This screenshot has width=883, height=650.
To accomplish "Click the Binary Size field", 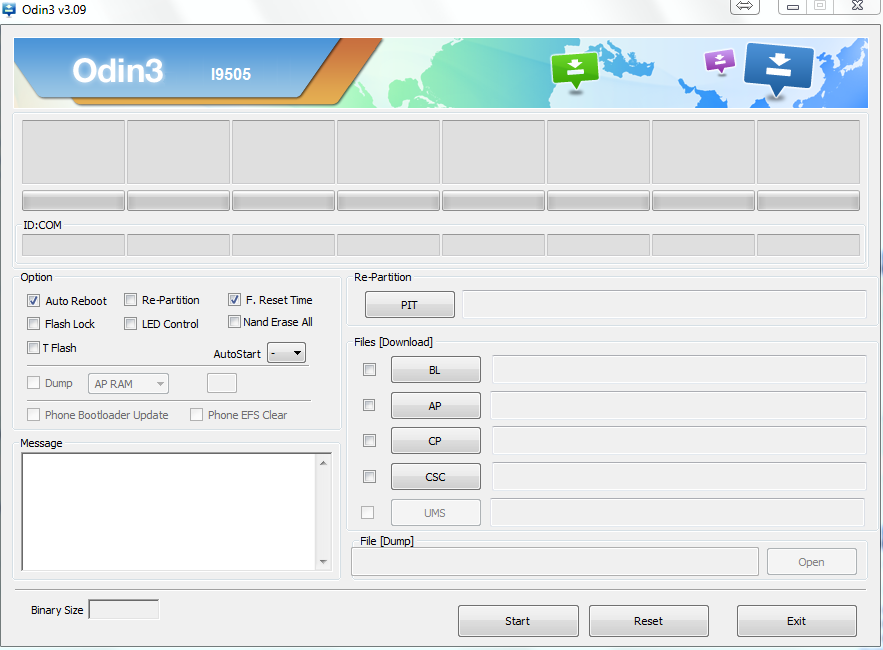I will point(124,609).
